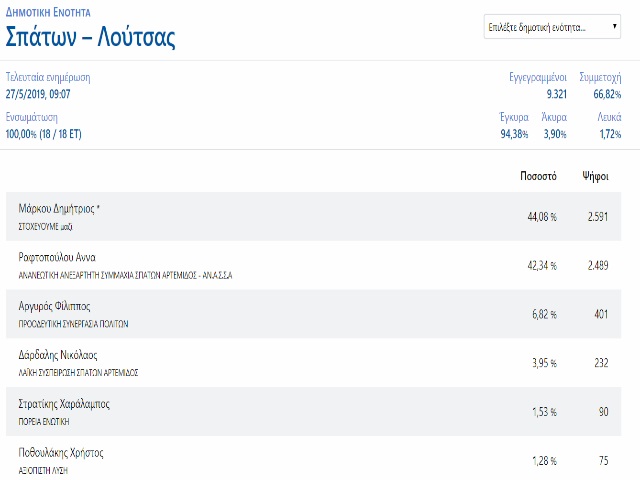Click the Ποσοστό column header

coord(538,176)
